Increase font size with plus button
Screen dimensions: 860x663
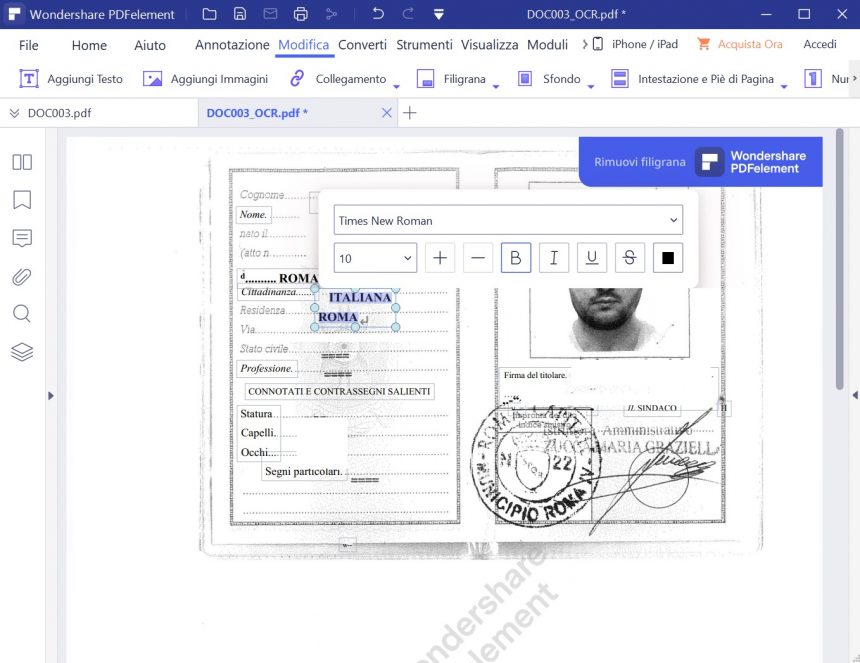tap(440, 258)
